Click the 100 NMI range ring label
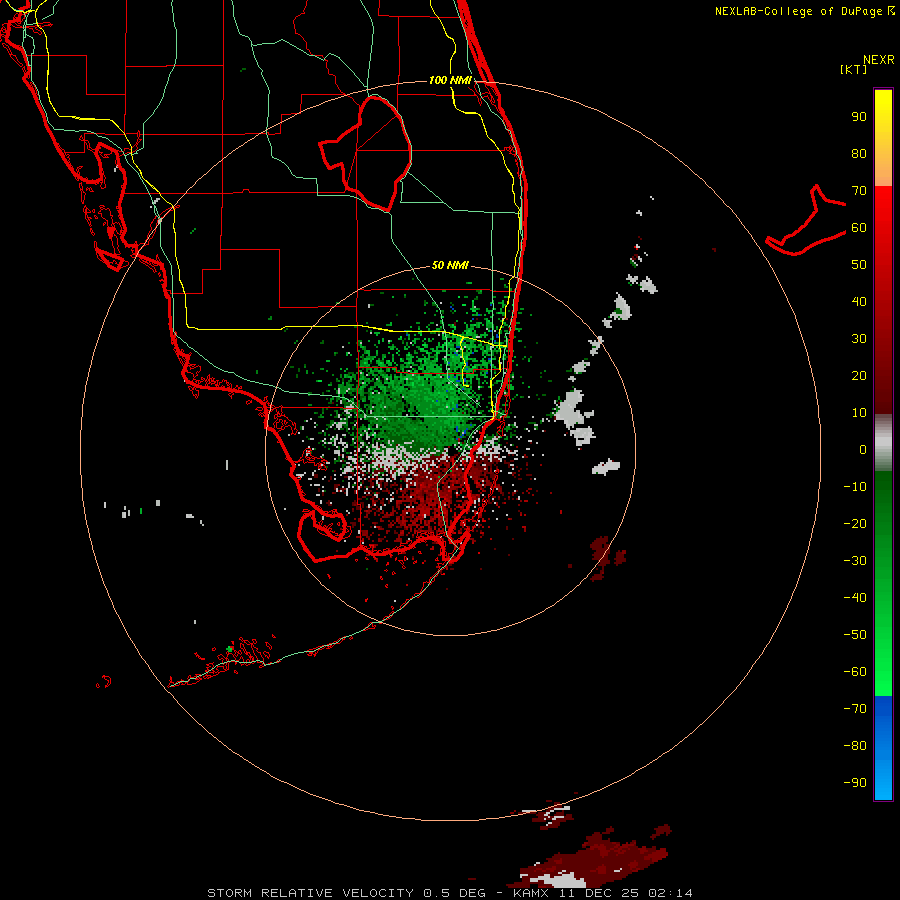Image resolution: width=900 pixels, height=900 pixels. [450, 80]
